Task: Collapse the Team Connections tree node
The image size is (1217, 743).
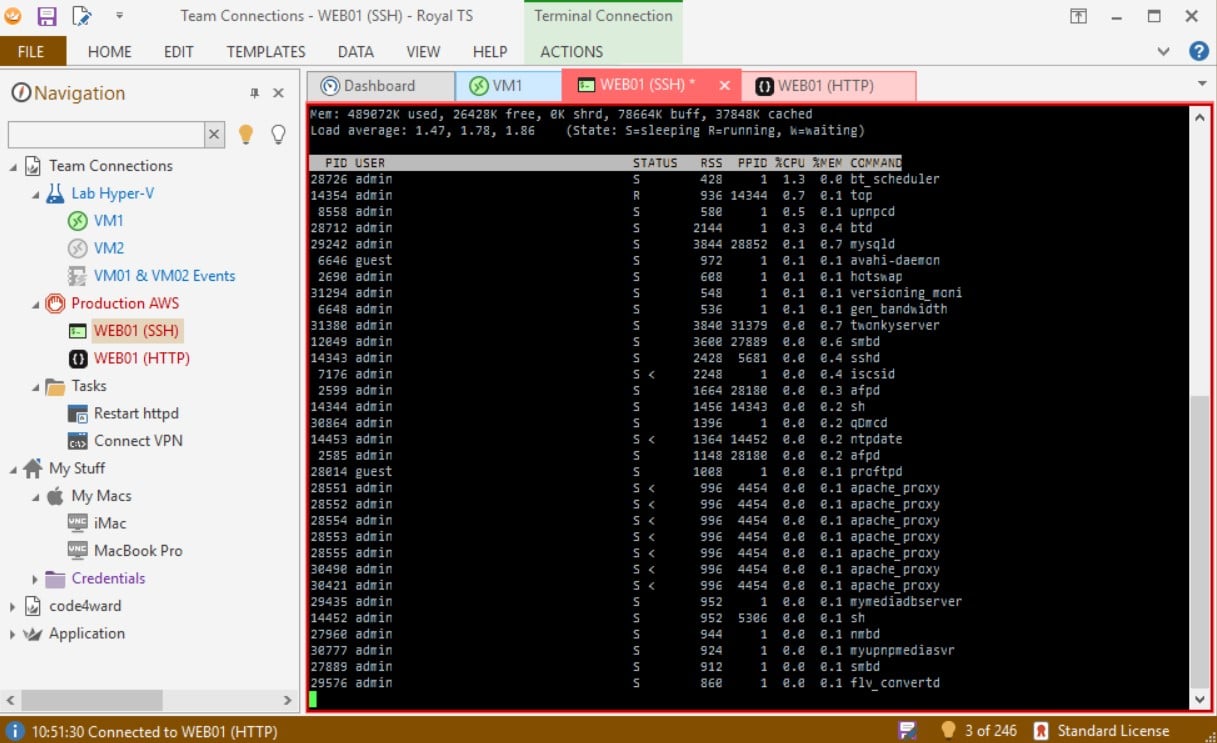Action: (x=13, y=167)
